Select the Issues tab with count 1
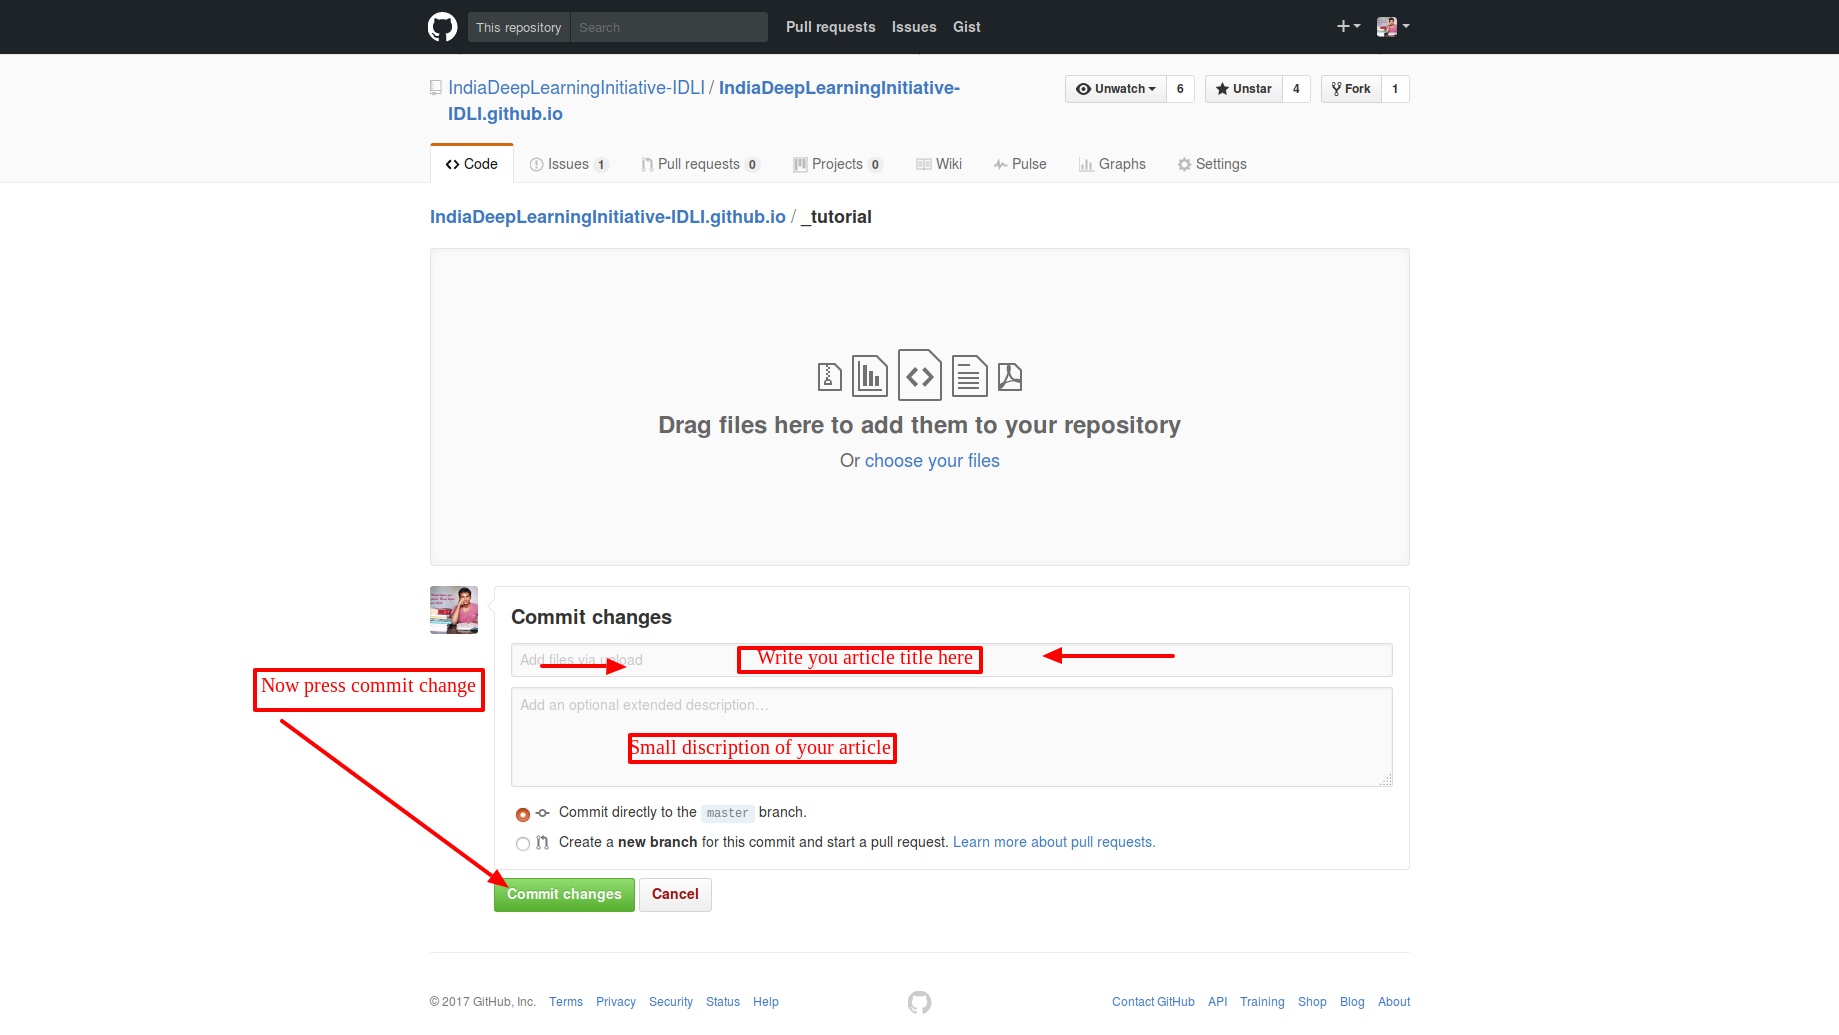This screenshot has height=1035, width=1839. click(x=569, y=164)
